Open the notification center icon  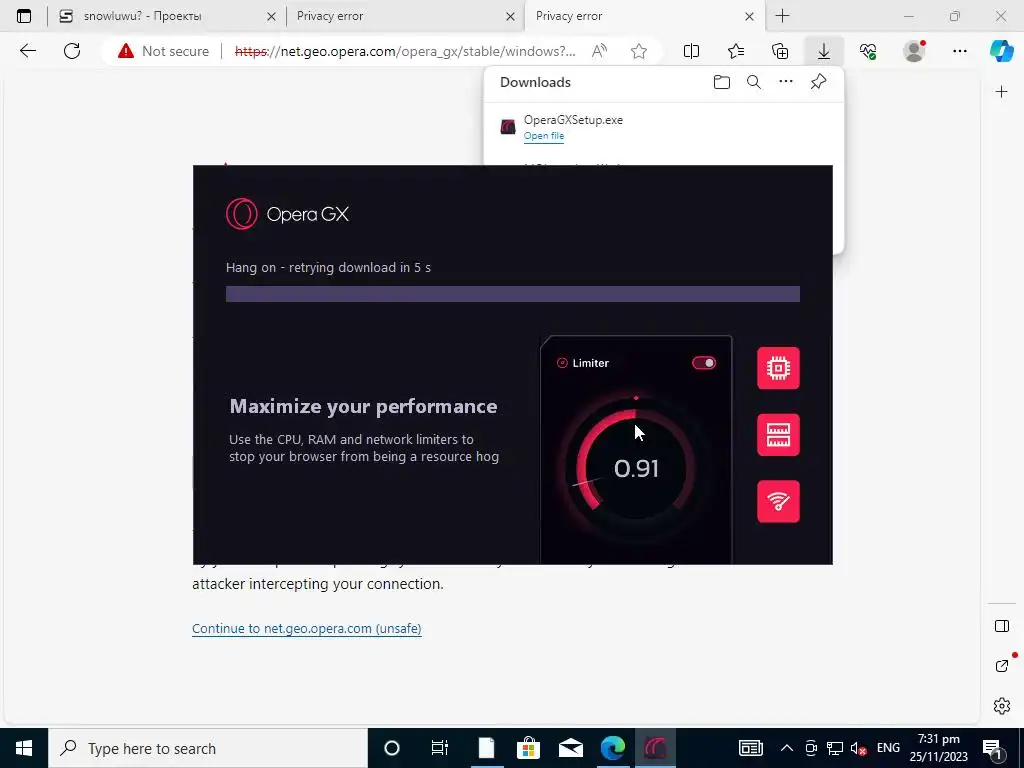coord(992,748)
